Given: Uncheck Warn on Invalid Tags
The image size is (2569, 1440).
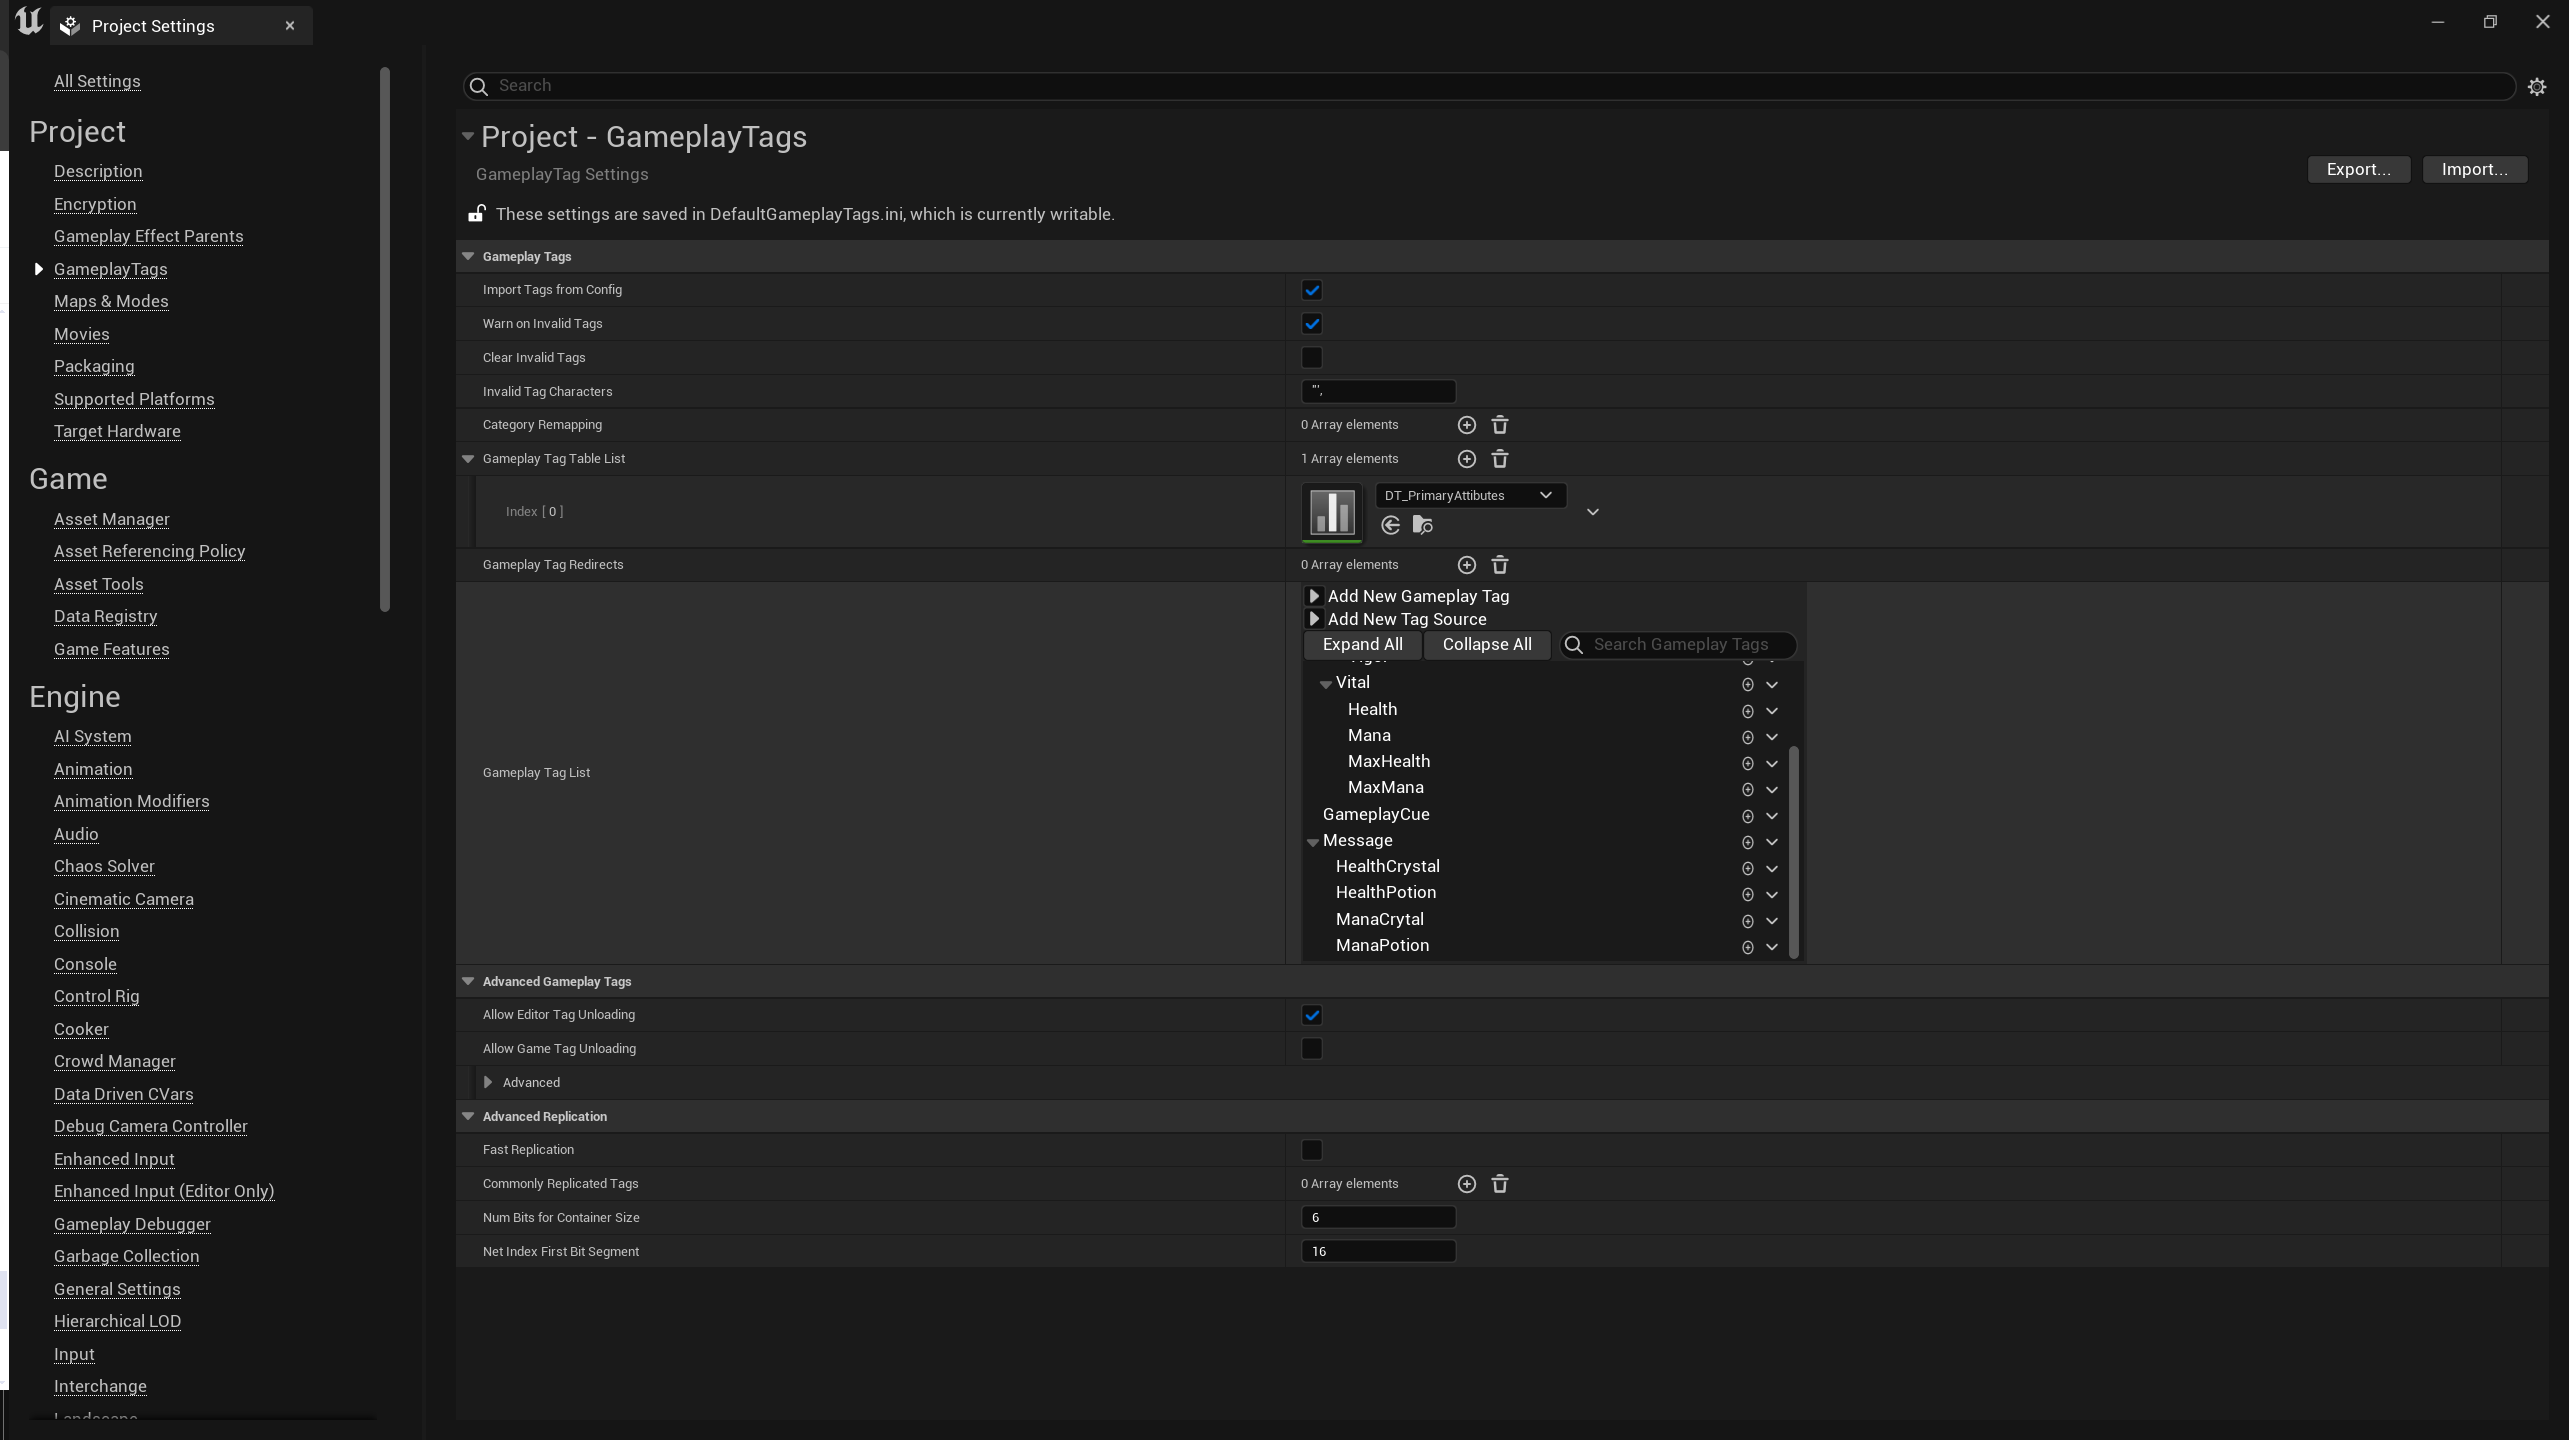Looking at the screenshot, I should (x=1311, y=324).
